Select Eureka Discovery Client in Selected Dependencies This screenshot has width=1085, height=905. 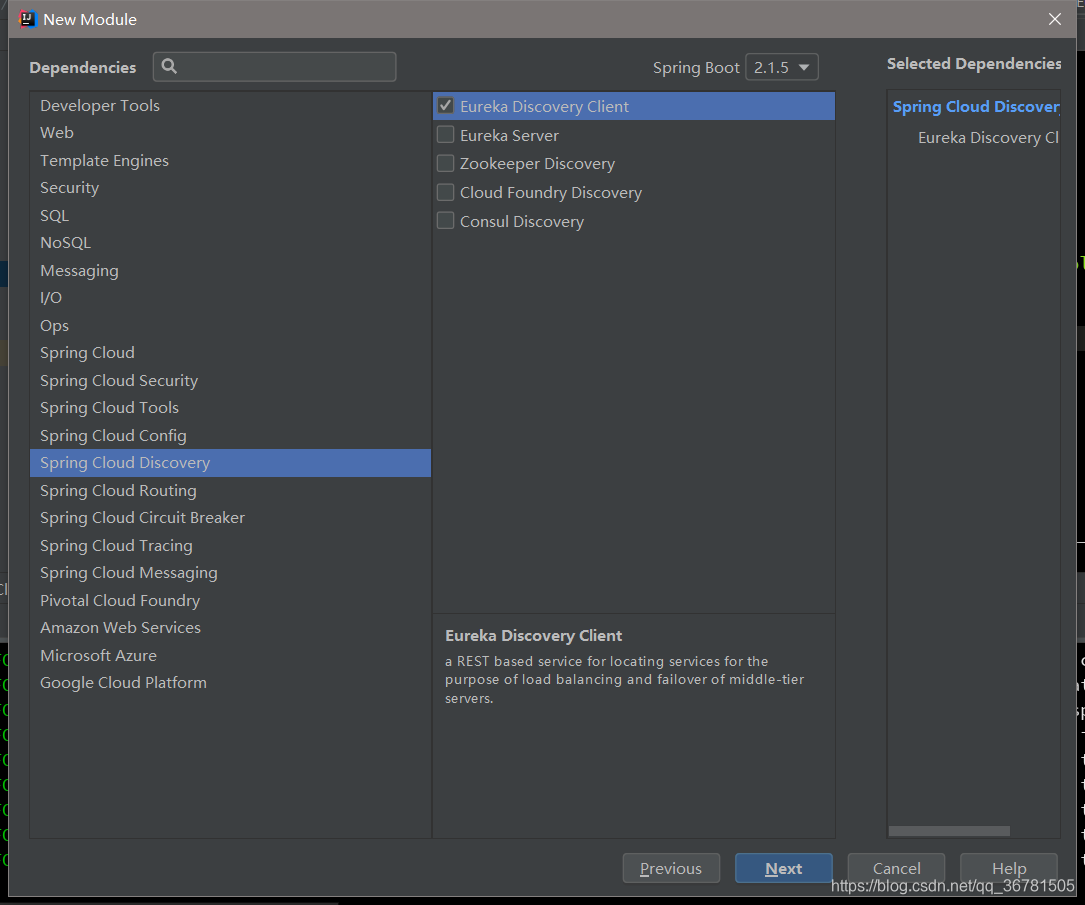988,138
